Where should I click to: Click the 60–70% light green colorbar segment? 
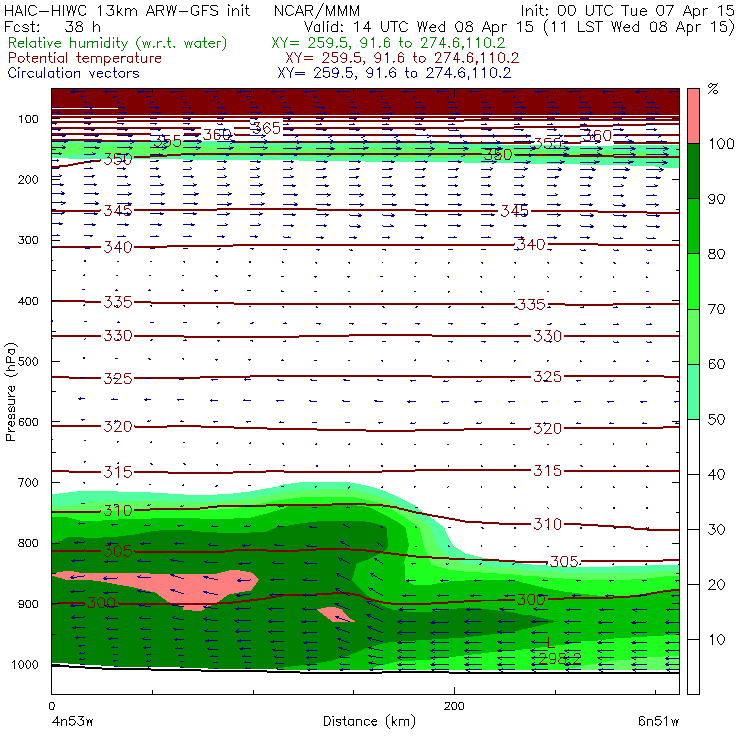coord(693,336)
